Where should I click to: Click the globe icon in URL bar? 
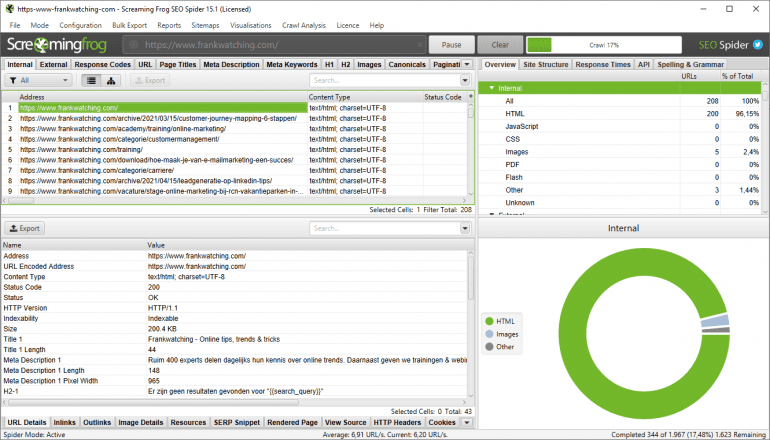click(133, 45)
